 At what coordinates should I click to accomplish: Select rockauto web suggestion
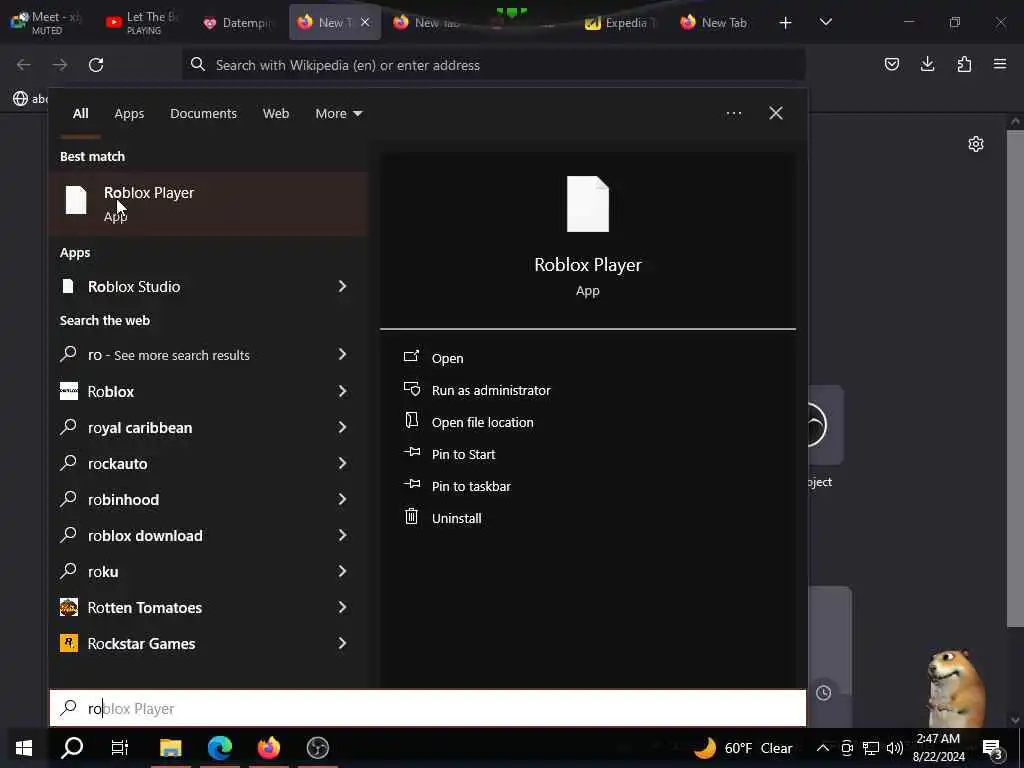[118, 464]
